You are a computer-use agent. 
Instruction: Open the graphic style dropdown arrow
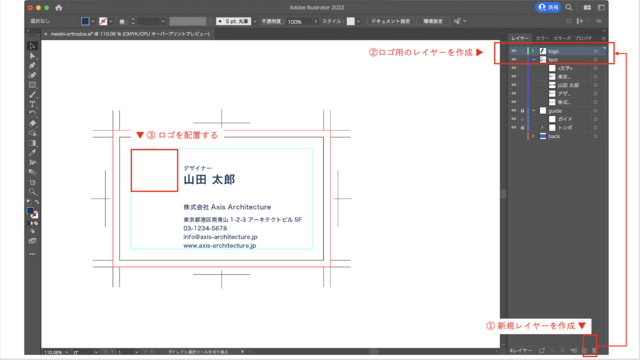click(358, 21)
